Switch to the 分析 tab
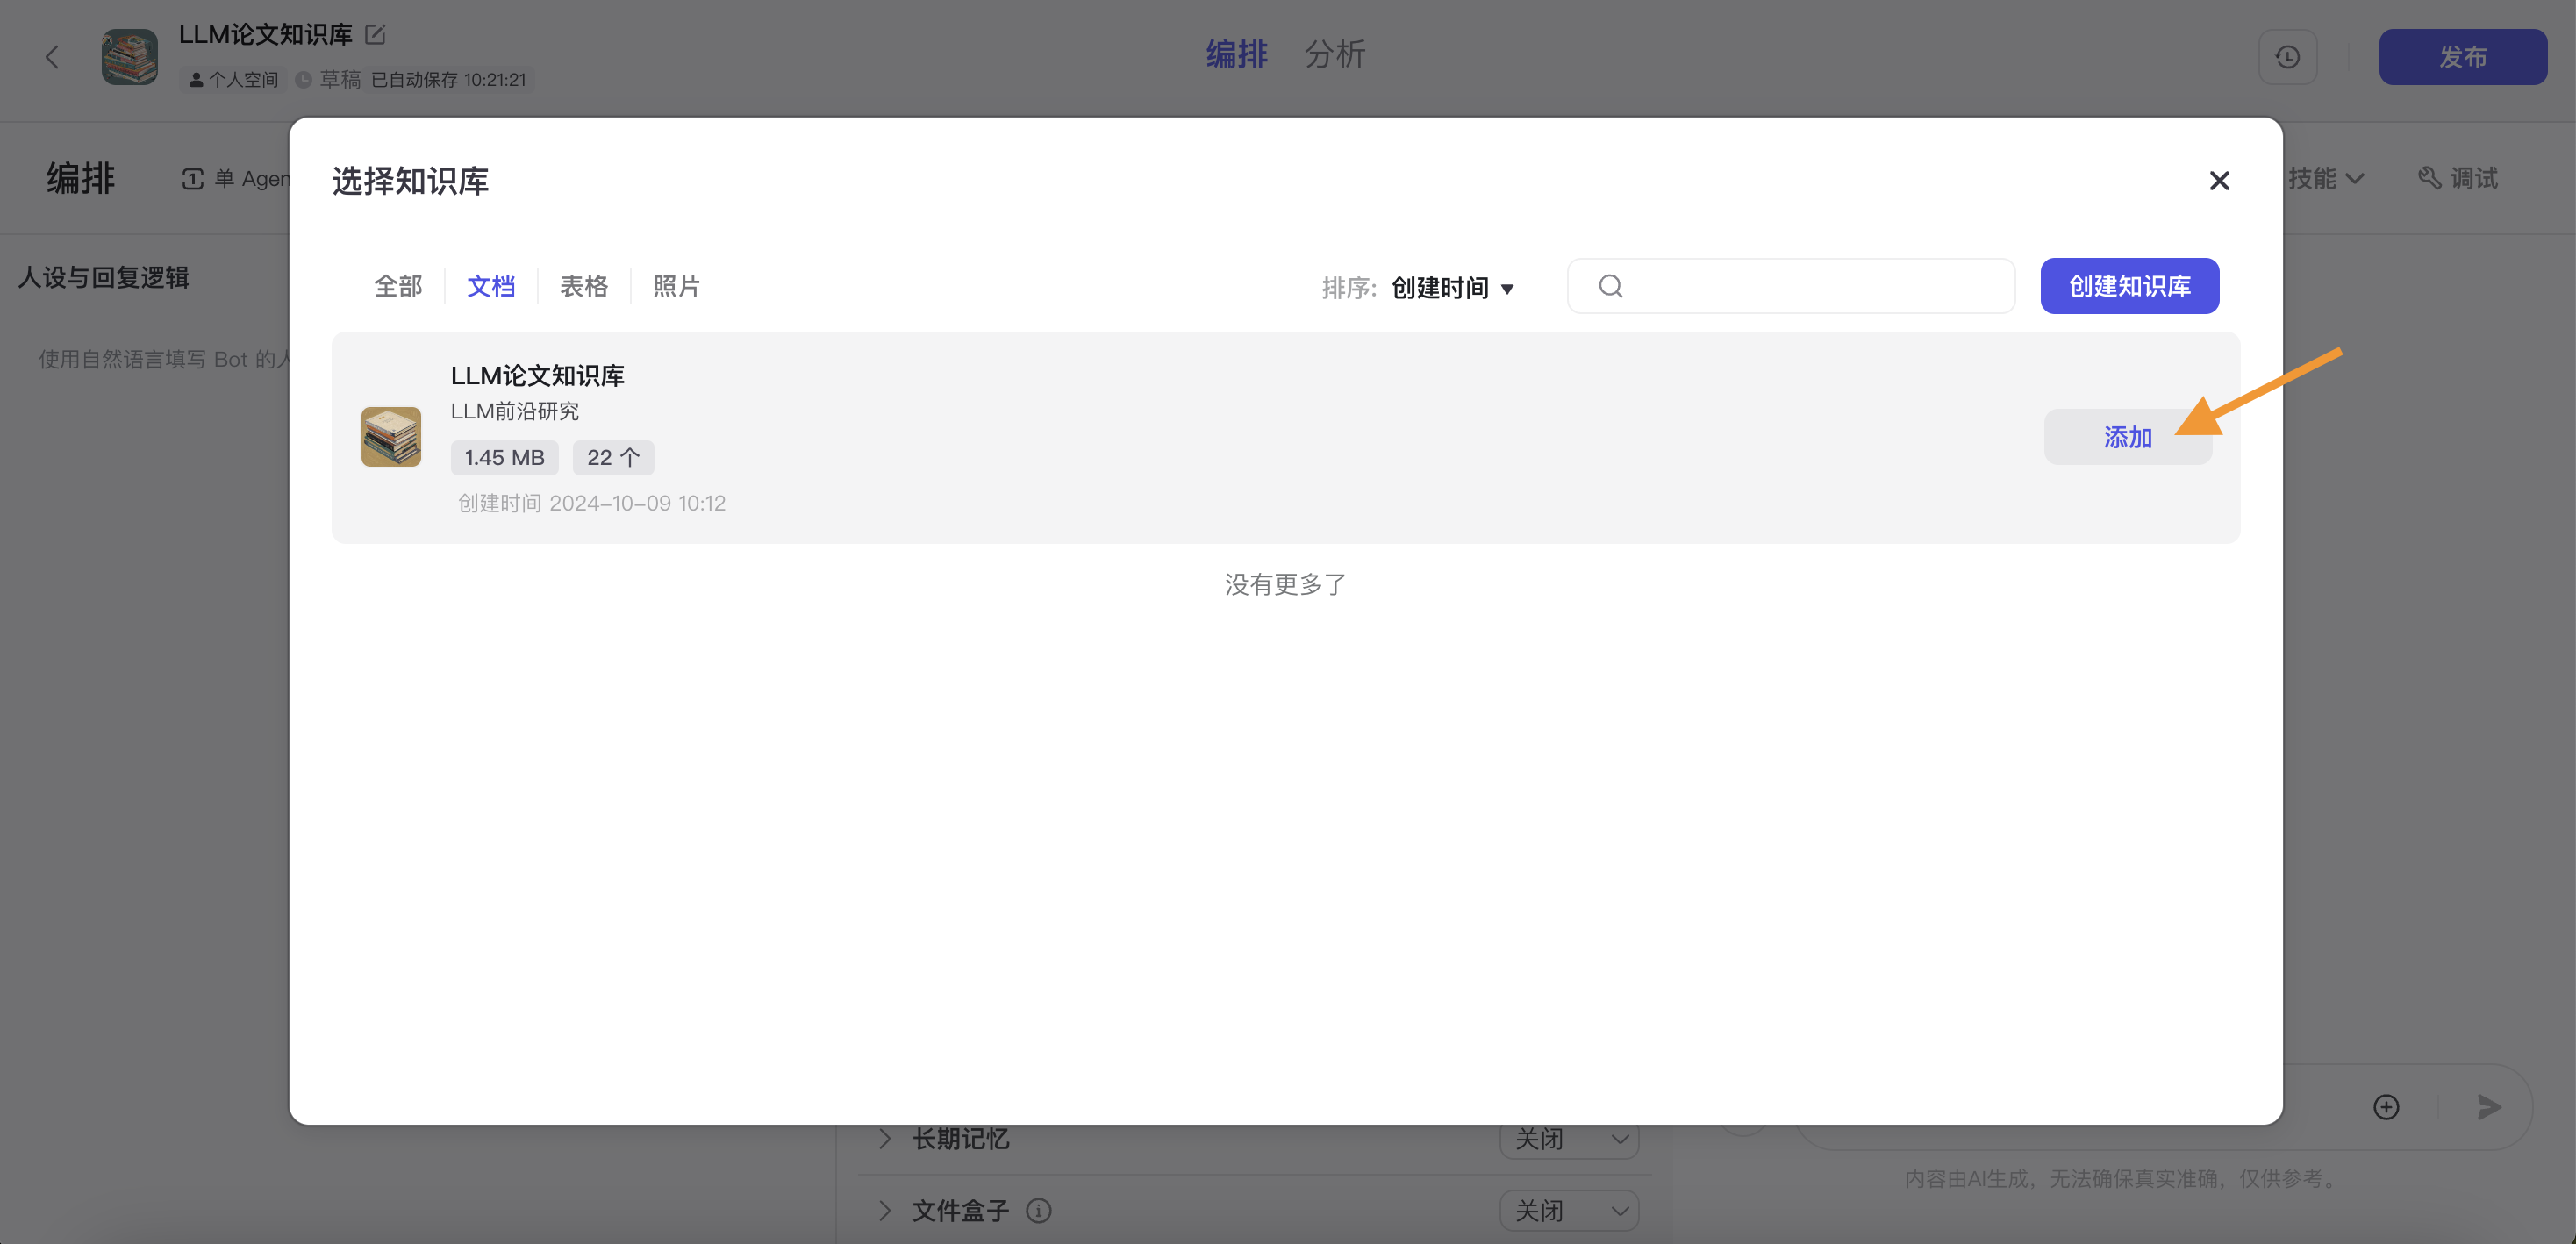The height and width of the screenshot is (1244, 2576). tap(1334, 55)
